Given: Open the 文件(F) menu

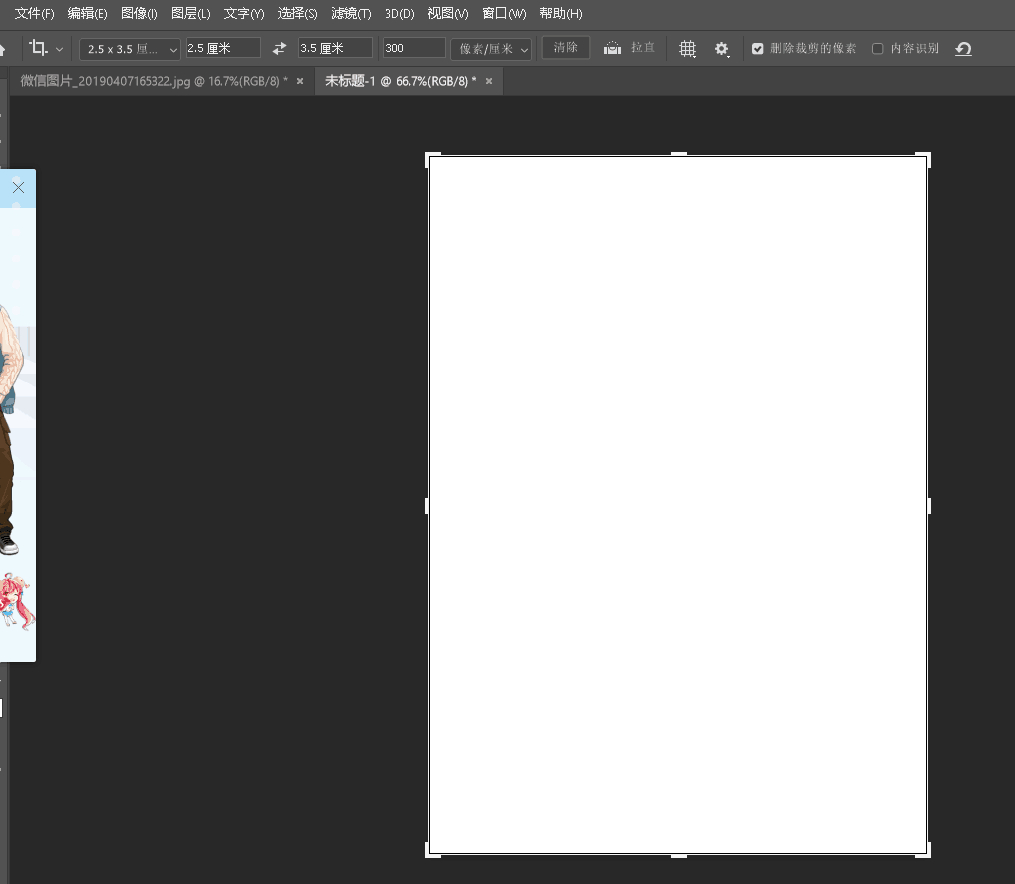Looking at the screenshot, I should (34, 13).
